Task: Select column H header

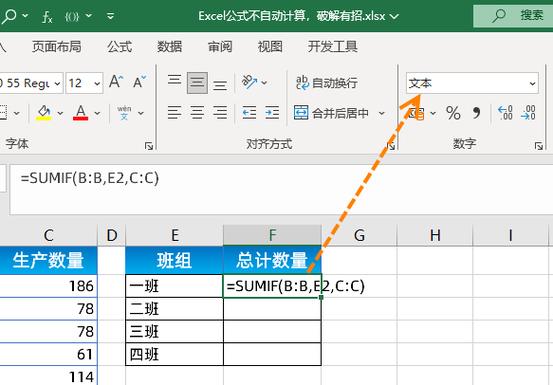Action: pyautogui.click(x=435, y=235)
